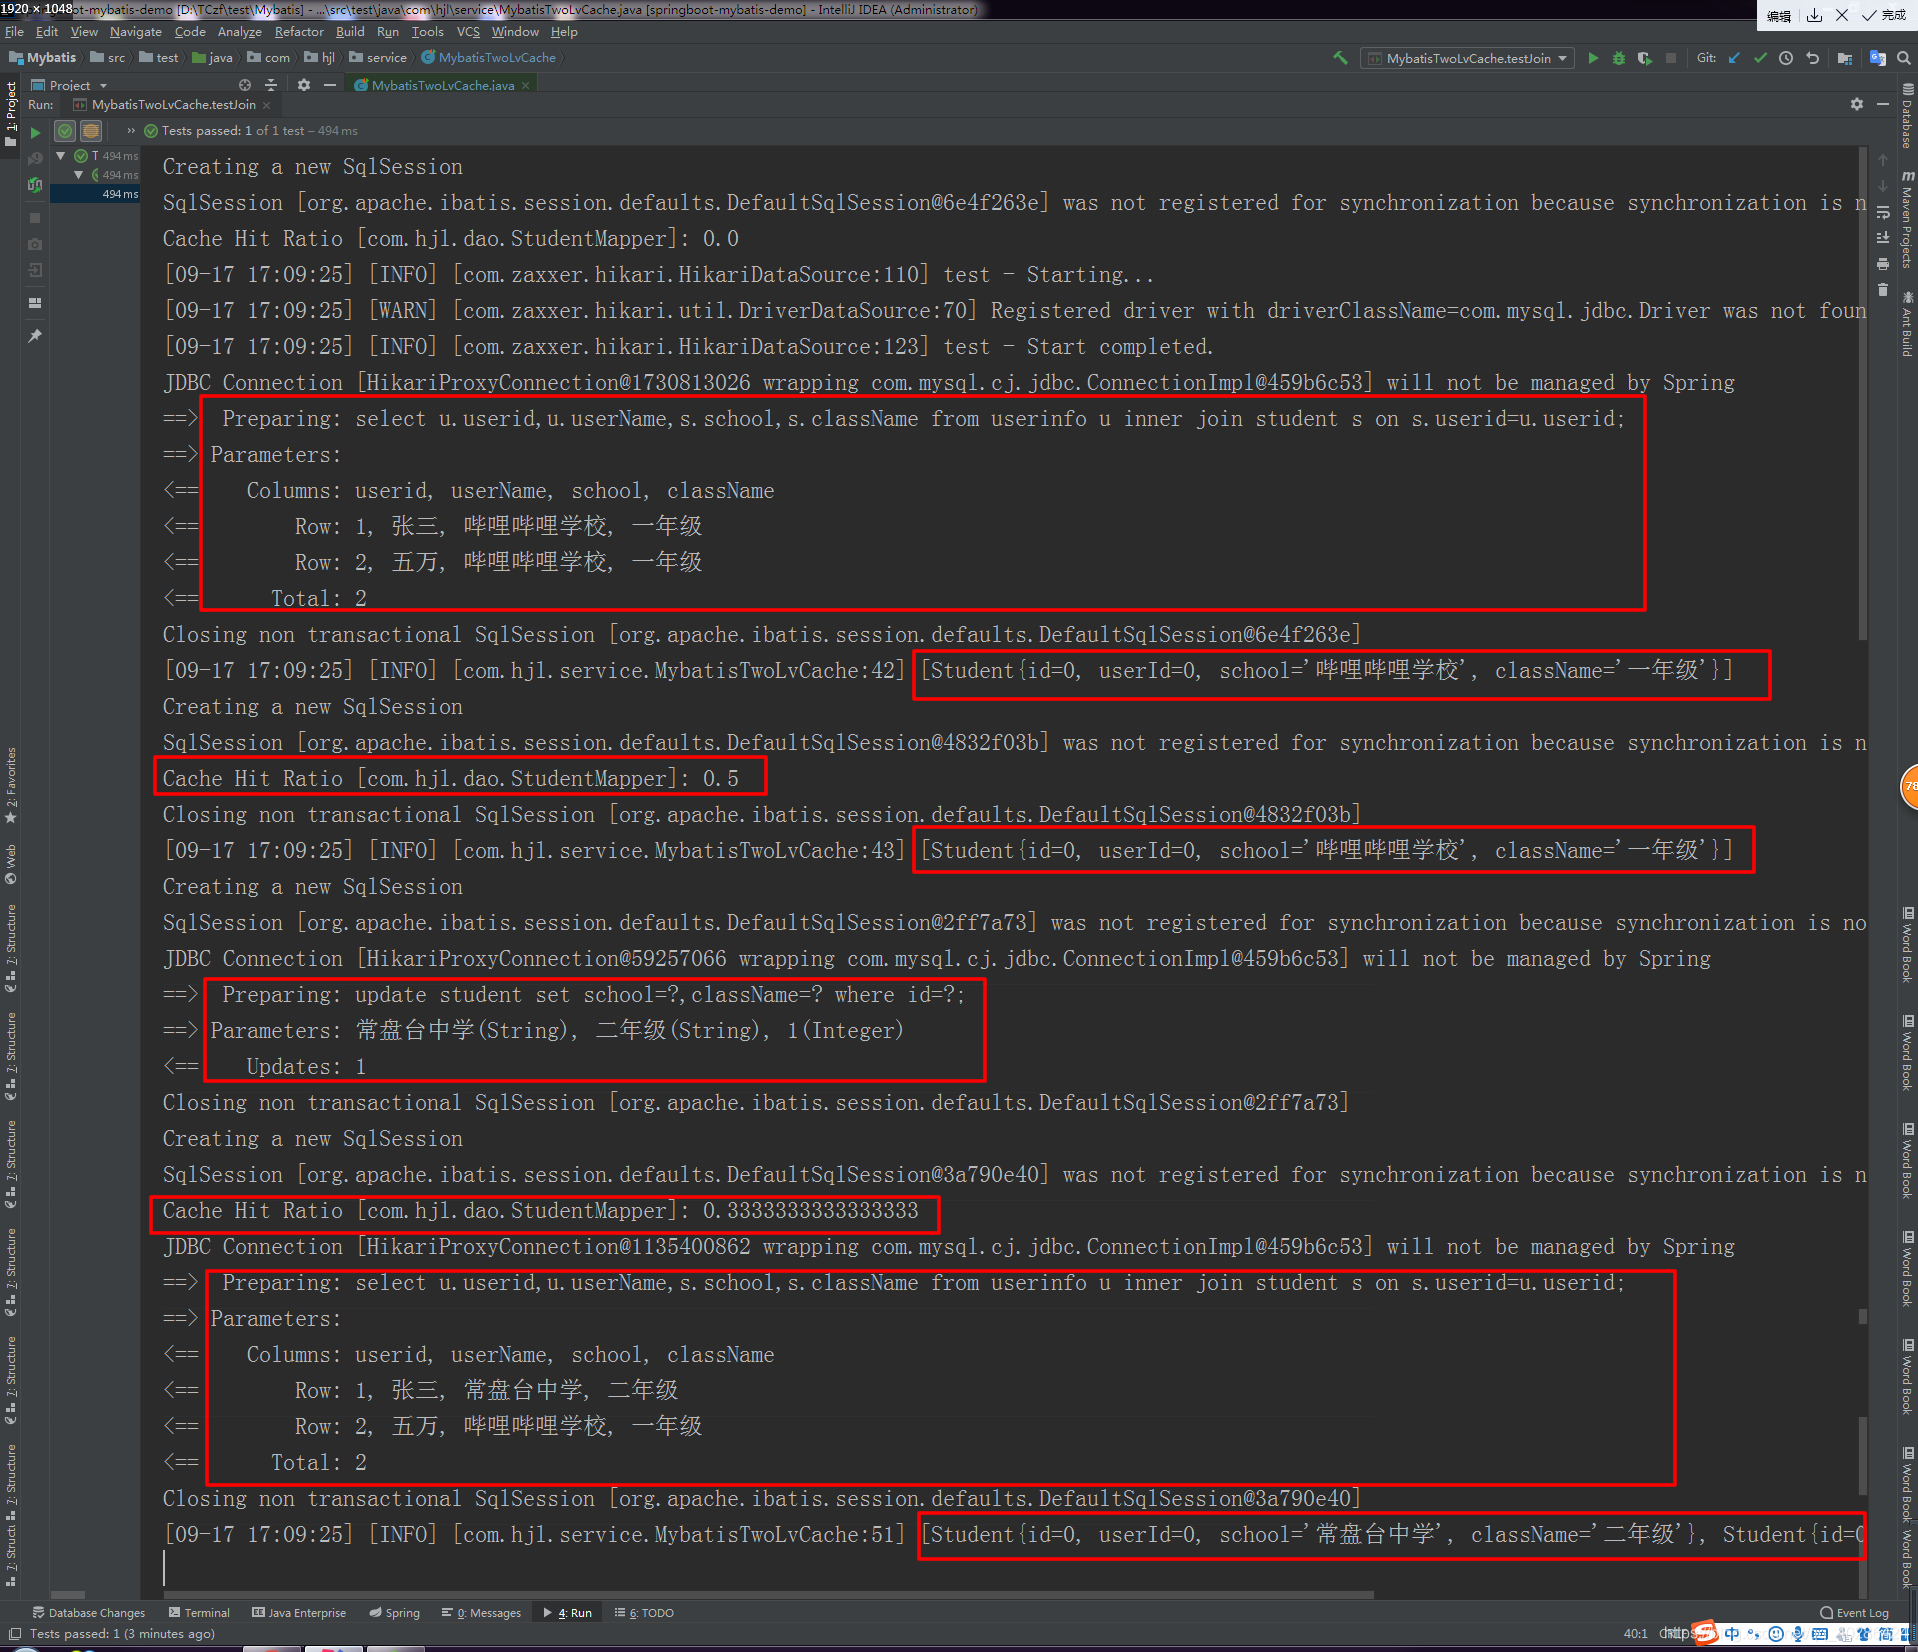Close the MybatisTwoLvCache.java editor tab
The width and height of the screenshot is (1918, 1652).
pyautogui.click(x=526, y=86)
